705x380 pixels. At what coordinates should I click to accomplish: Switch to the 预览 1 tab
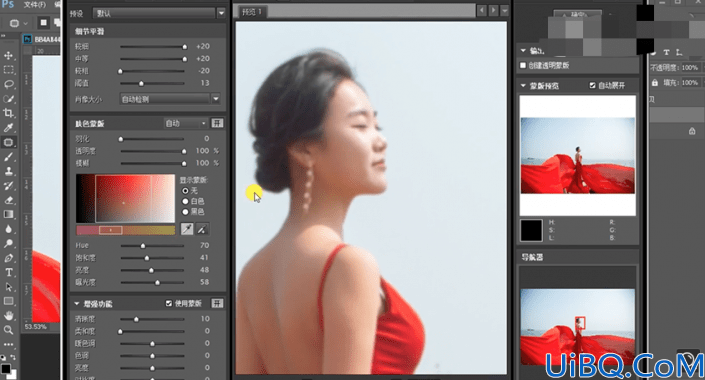pyautogui.click(x=251, y=12)
